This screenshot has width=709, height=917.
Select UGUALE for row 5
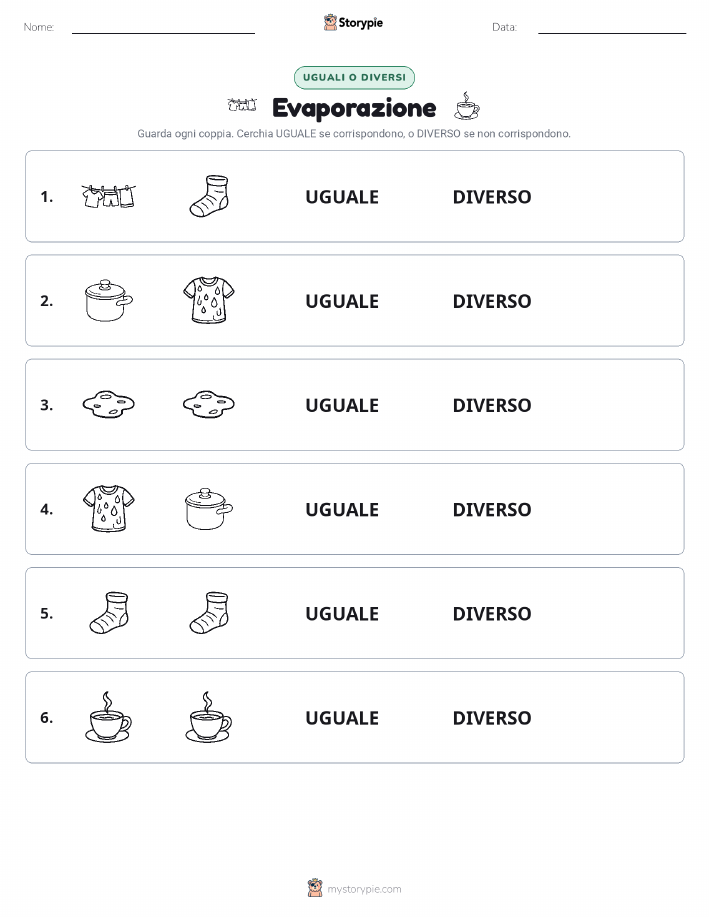pos(342,613)
